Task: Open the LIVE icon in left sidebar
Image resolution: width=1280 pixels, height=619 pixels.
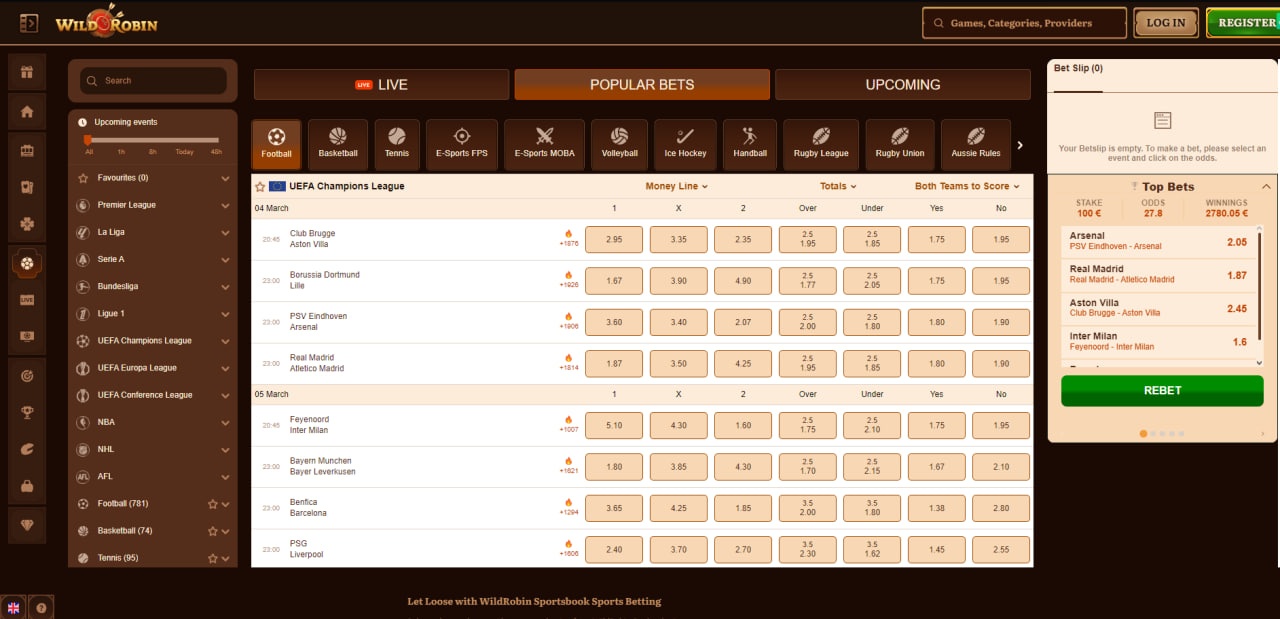Action: coord(27,299)
